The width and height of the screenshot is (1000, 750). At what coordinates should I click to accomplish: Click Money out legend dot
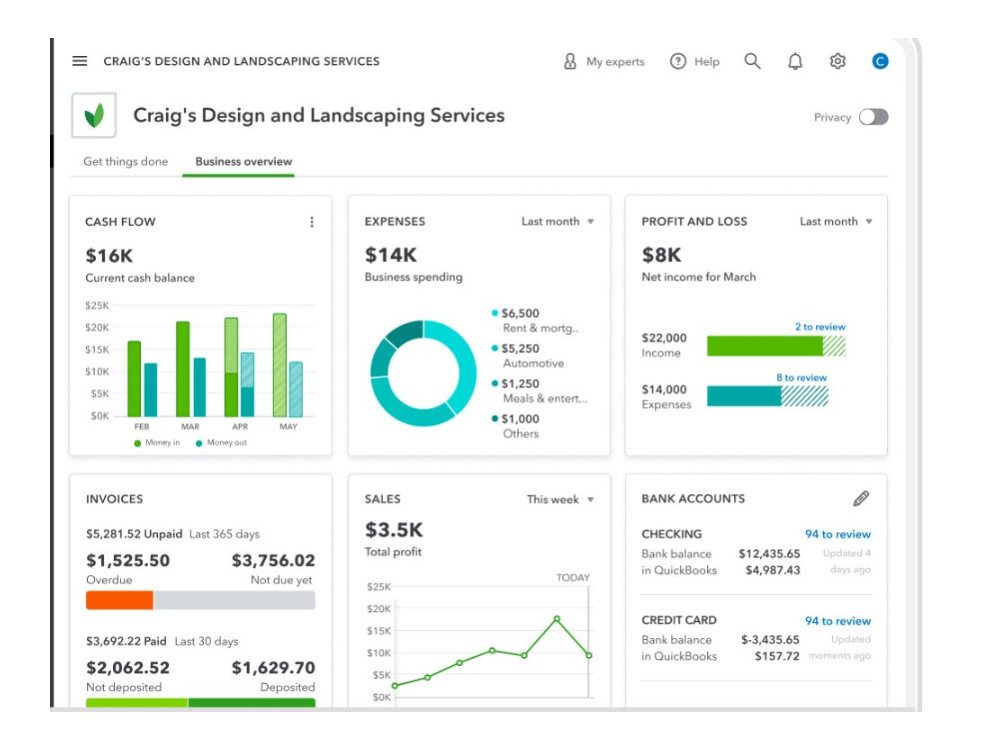(x=199, y=443)
